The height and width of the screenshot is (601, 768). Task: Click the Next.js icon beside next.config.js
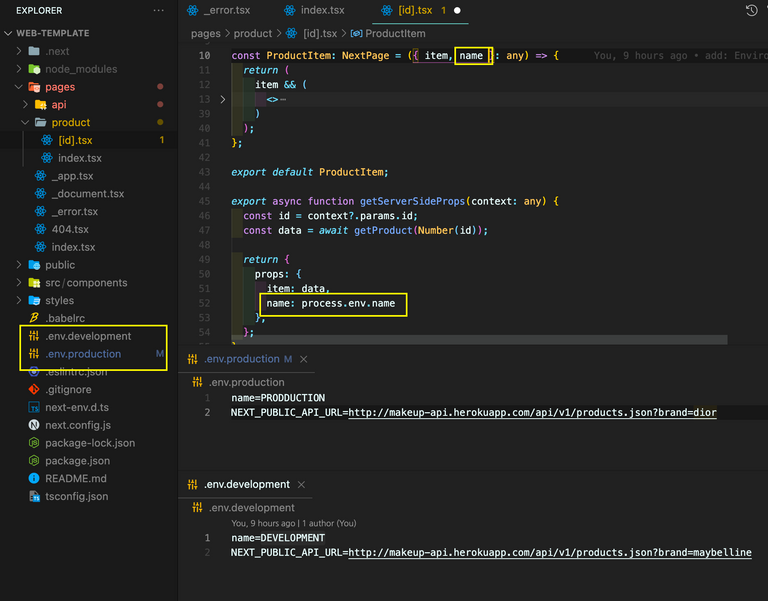[34, 425]
